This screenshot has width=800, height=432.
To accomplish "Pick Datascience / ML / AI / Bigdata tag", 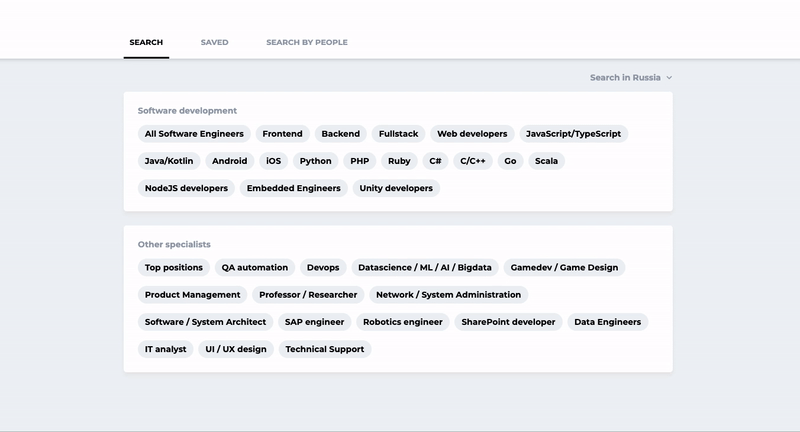I will click(424, 267).
